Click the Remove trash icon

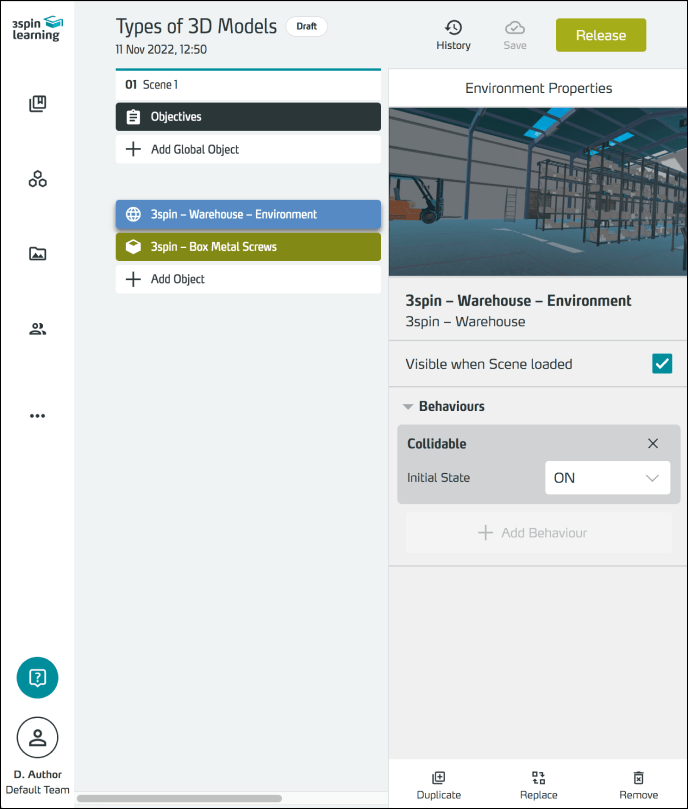(x=638, y=778)
